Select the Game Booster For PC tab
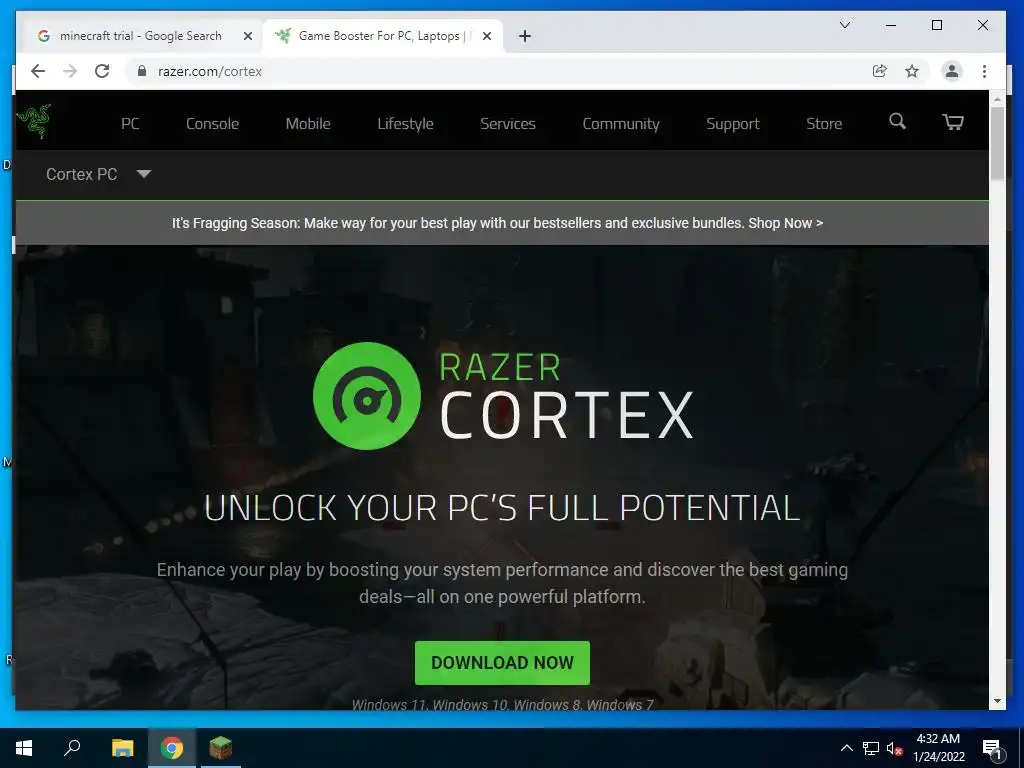The image size is (1024, 768). [x=382, y=36]
